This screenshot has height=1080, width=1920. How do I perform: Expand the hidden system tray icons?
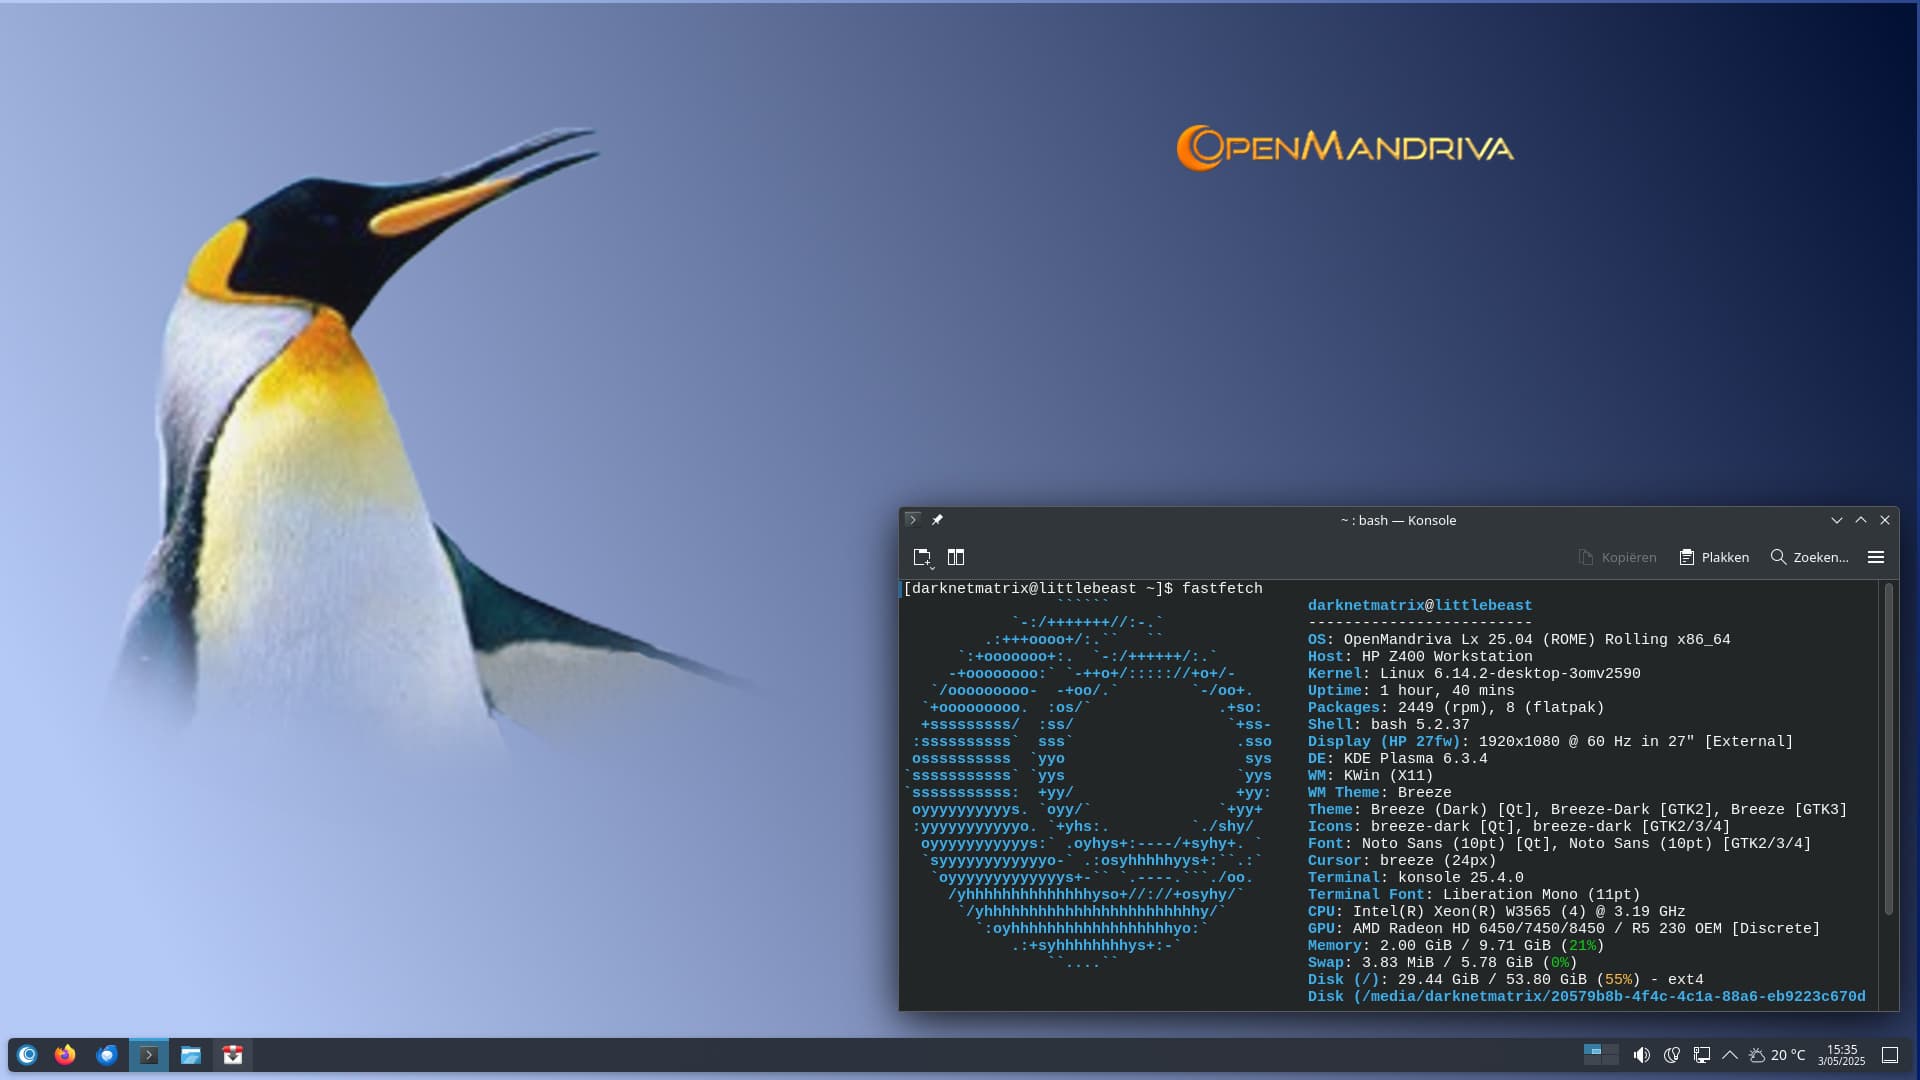pos(1730,1055)
